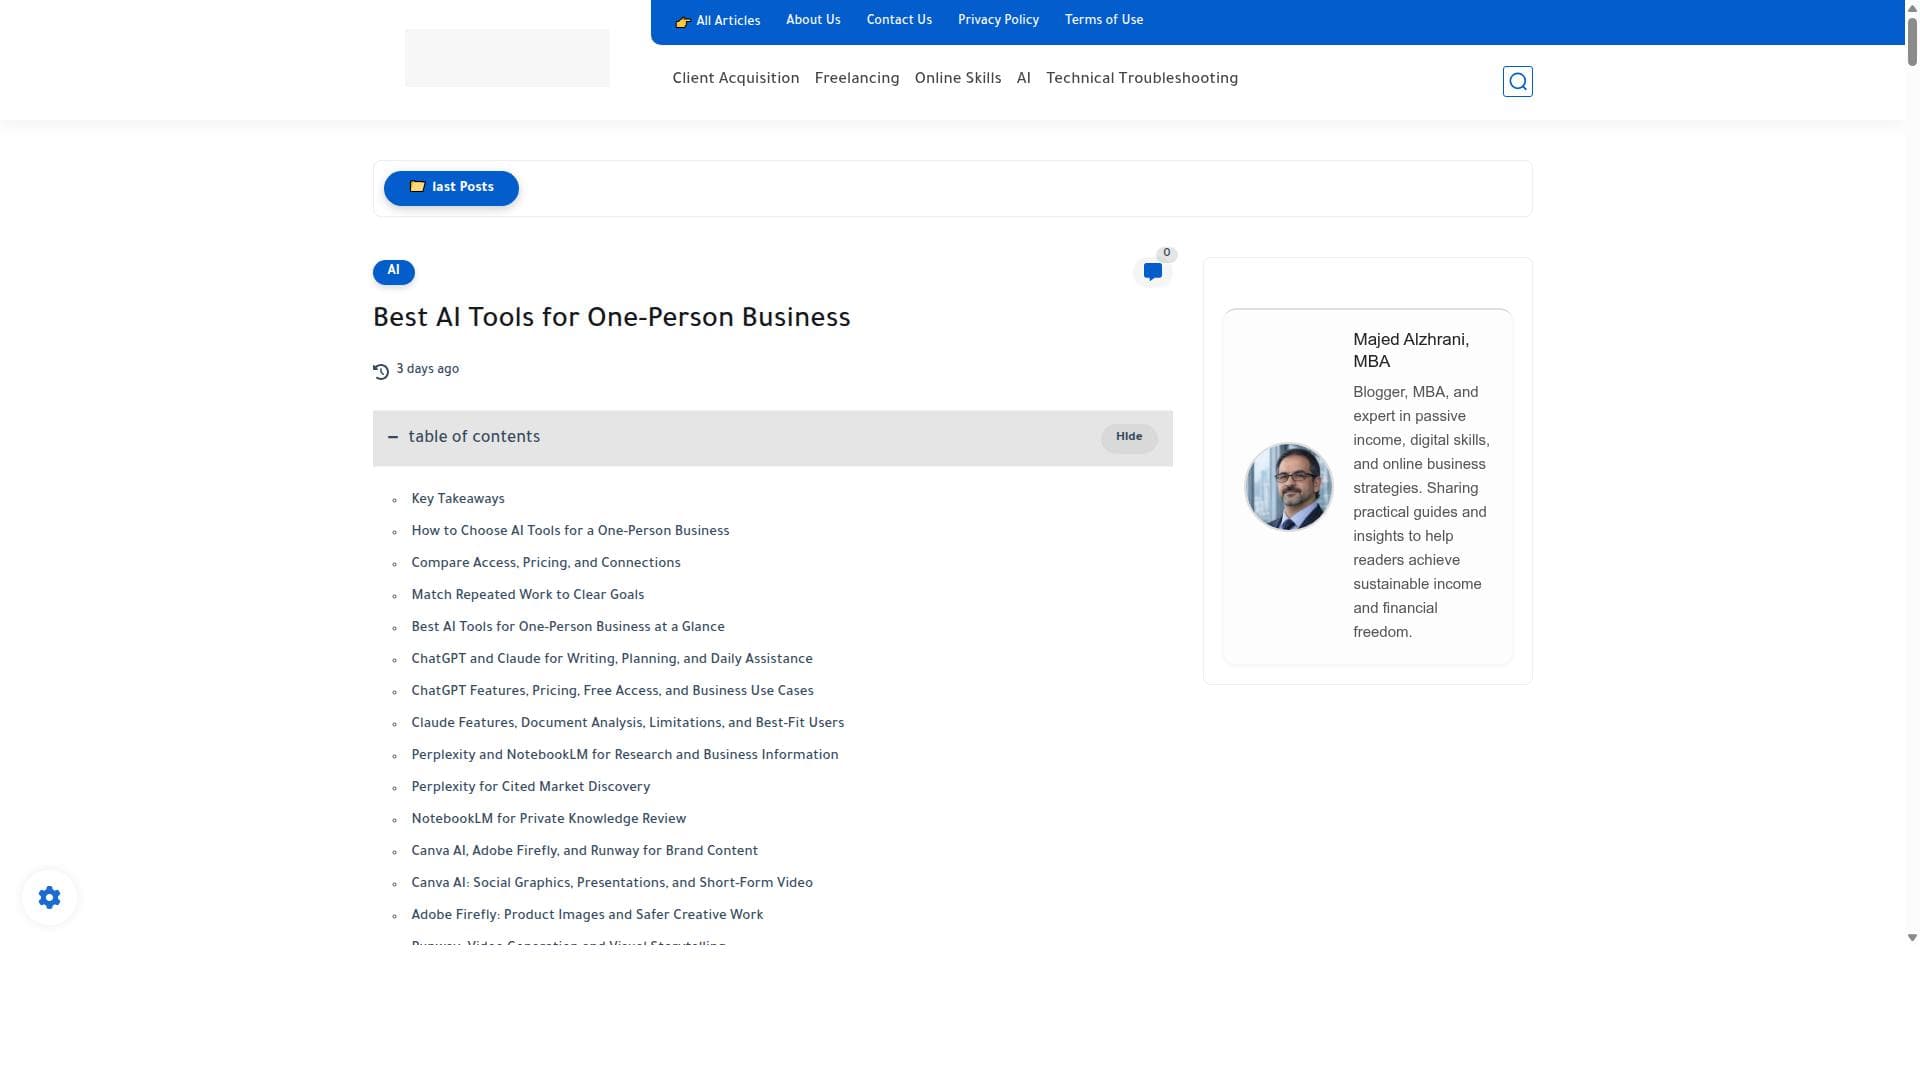This screenshot has width=1920, height=1080.
Task: Open Canva AI: Social Graphics section
Action: [612, 883]
